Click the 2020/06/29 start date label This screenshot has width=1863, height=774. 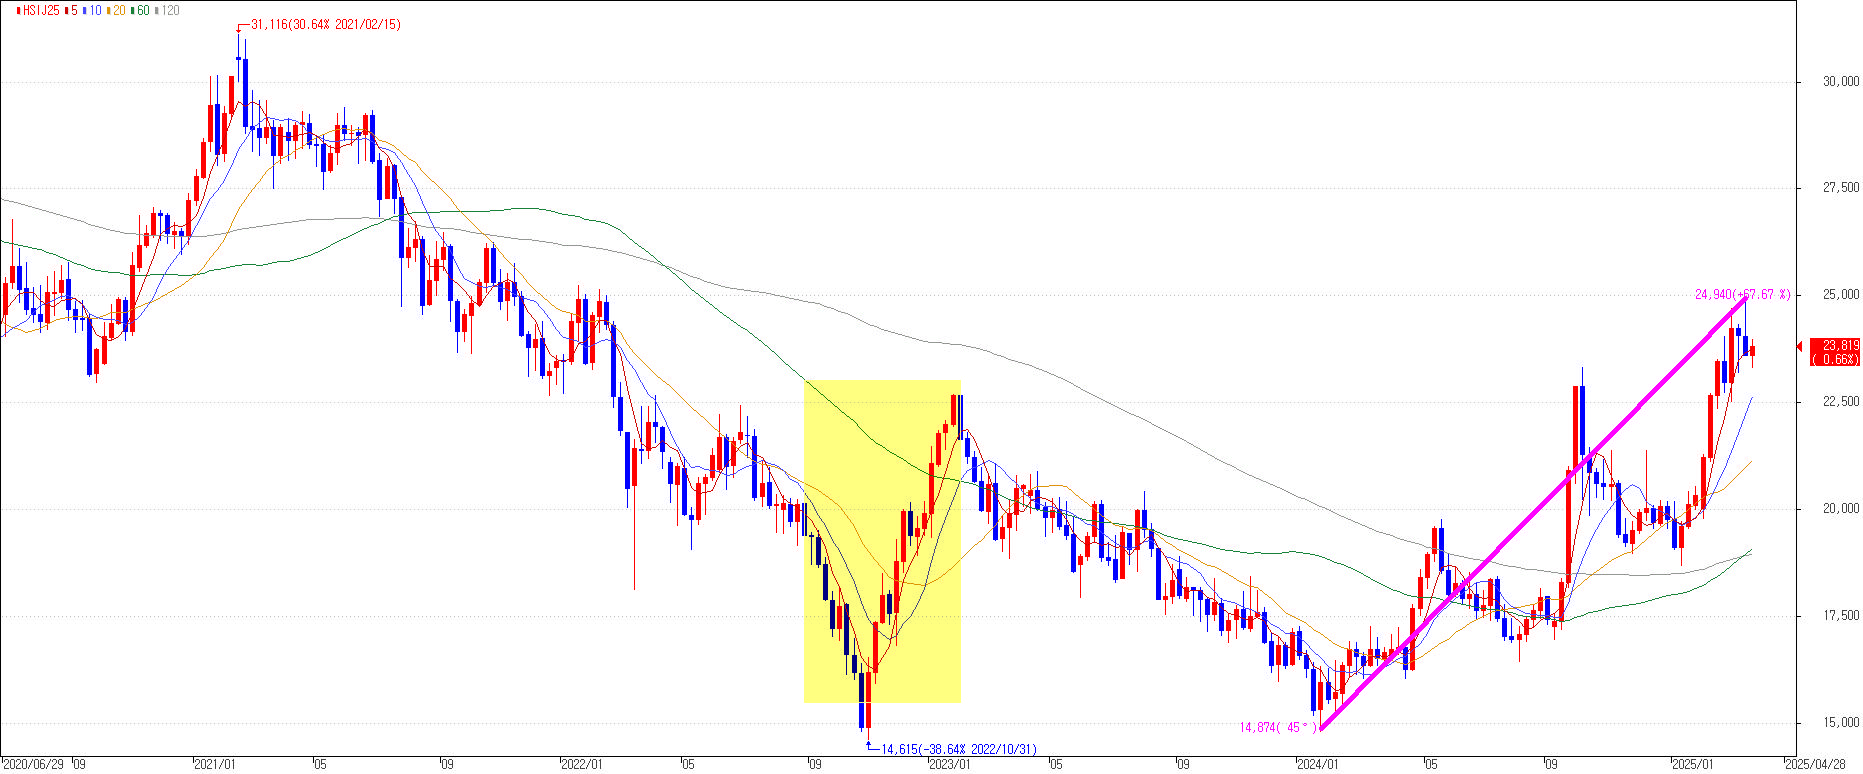[32, 765]
